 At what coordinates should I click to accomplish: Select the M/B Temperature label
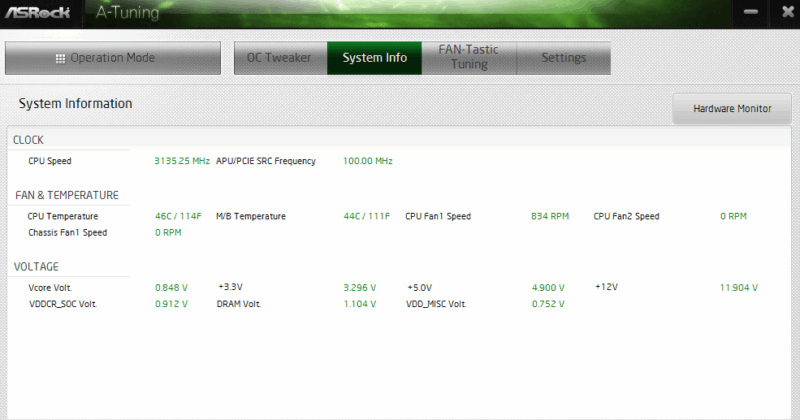tap(251, 216)
